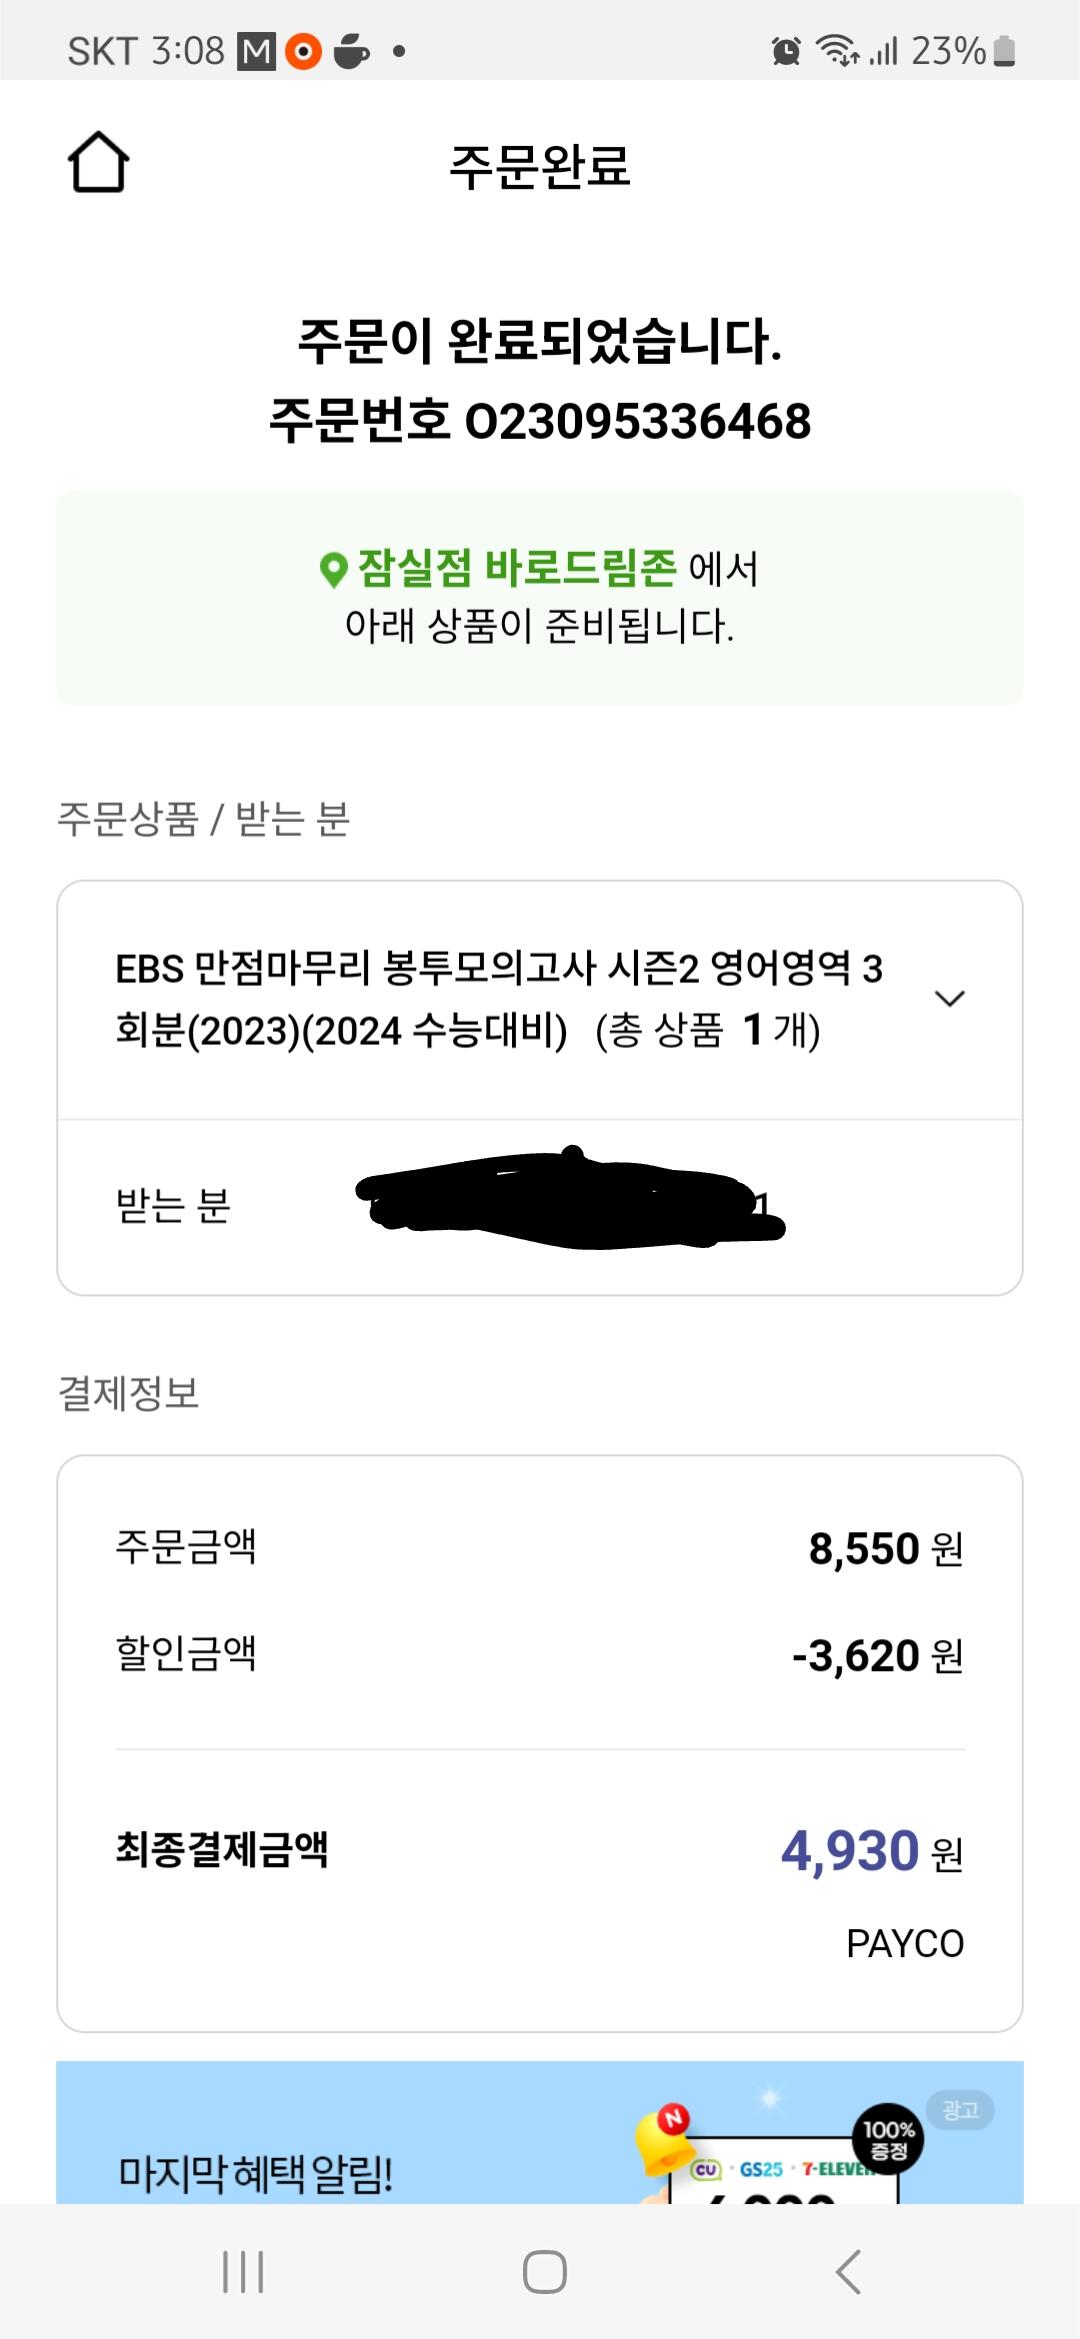Expand the ordered product details chevron
The height and width of the screenshot is (2339, 1080).
[949, 998]
